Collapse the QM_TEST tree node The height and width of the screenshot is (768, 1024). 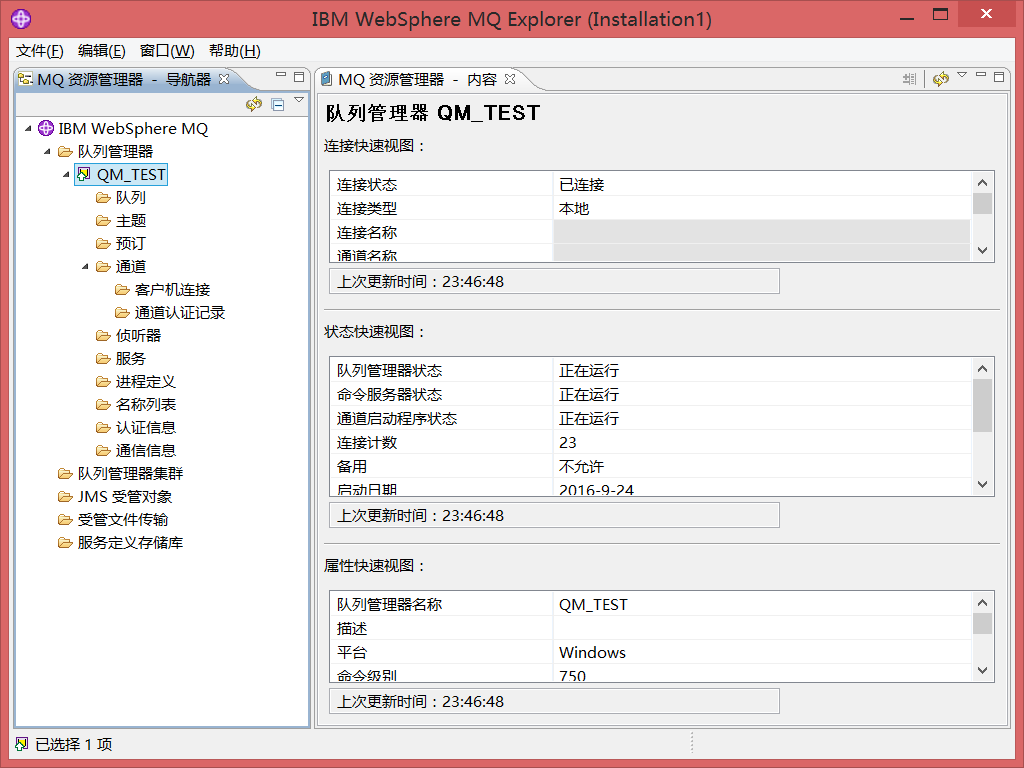click(x=66, y=174)
